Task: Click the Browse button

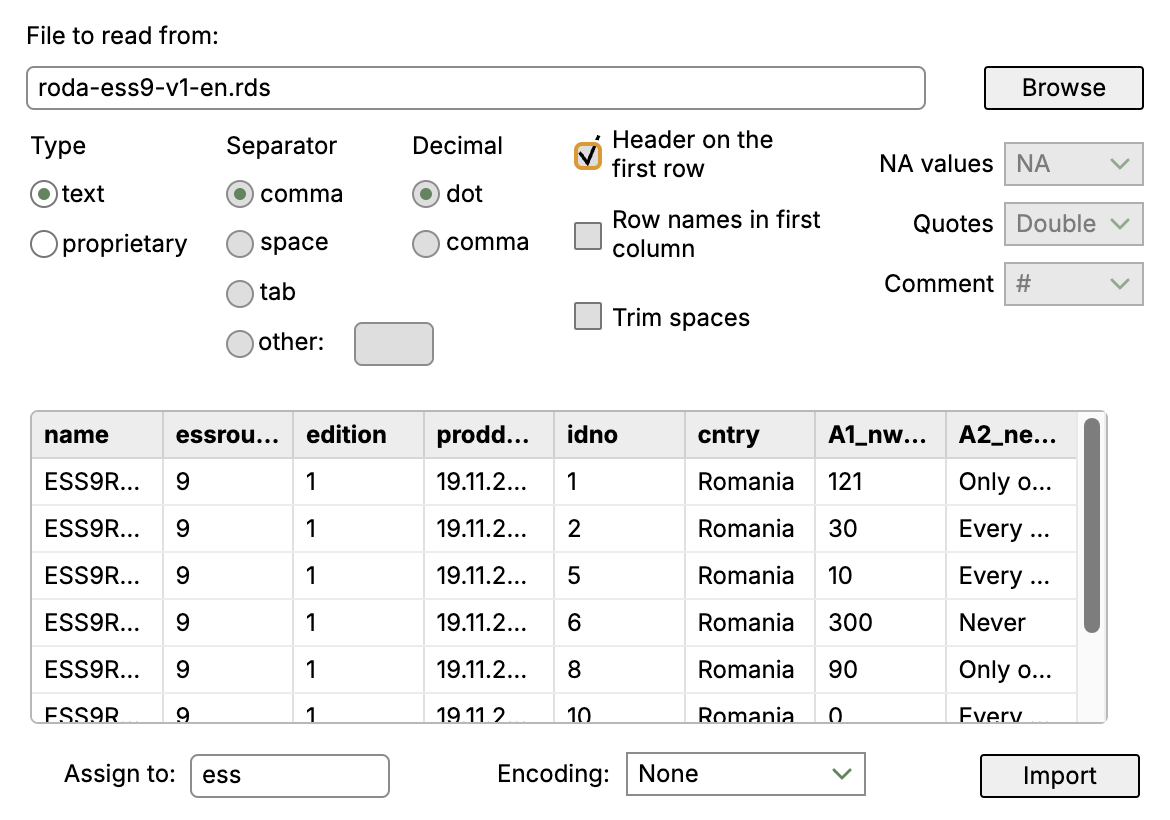Action: [1063, 88]
